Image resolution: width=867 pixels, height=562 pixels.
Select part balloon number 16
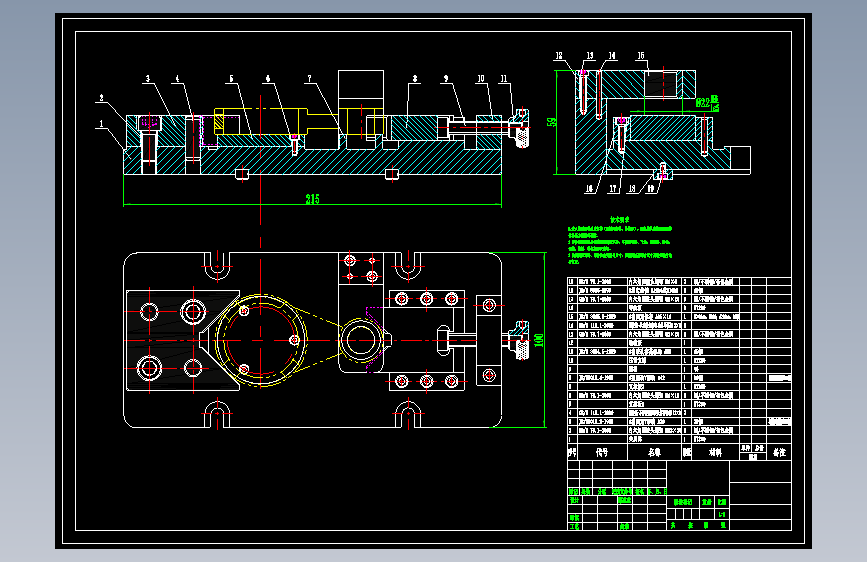pyautogui.click(x=589, y=189)
